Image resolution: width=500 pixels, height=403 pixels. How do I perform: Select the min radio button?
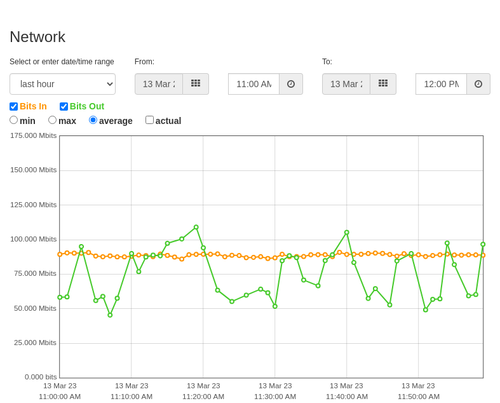click(x=13, y=120)
